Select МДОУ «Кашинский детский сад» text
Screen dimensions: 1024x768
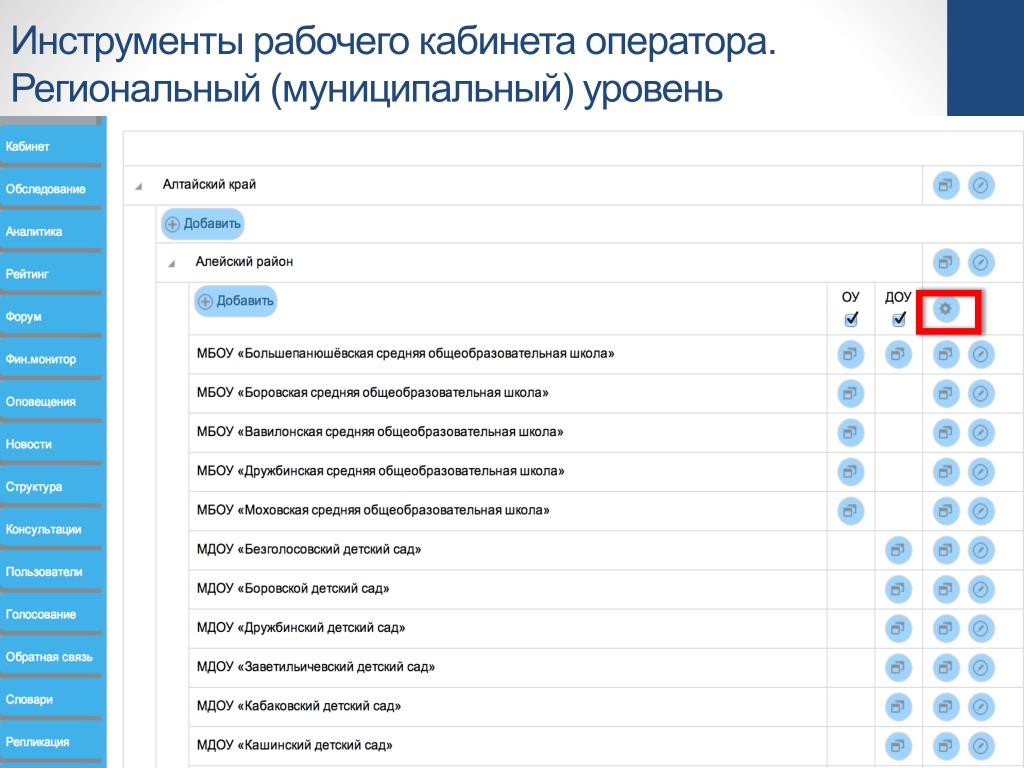click(x=295, y=745)
